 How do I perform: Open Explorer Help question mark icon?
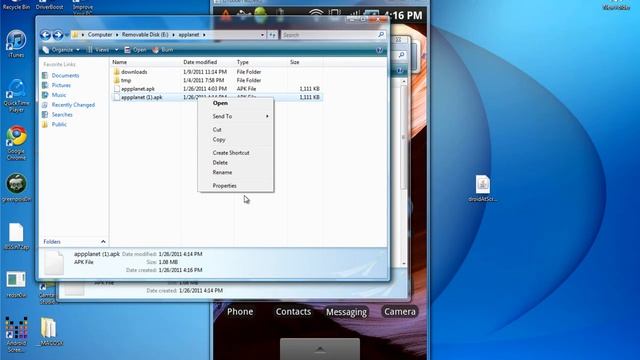pos(379,50)
